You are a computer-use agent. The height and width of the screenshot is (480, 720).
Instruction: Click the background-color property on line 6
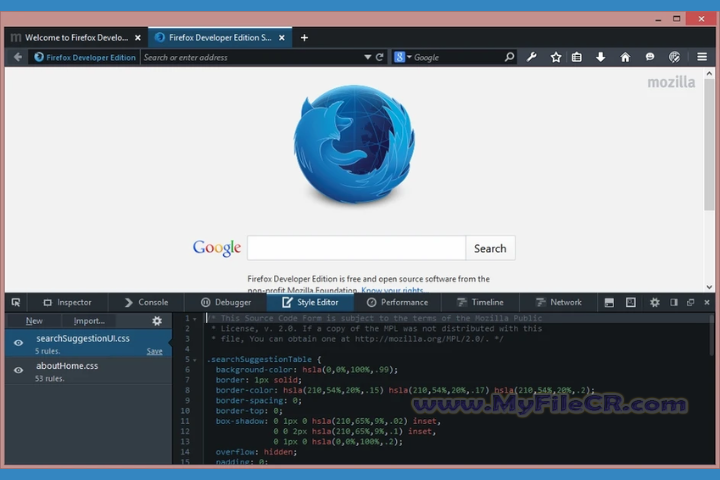tap(254, 370)
